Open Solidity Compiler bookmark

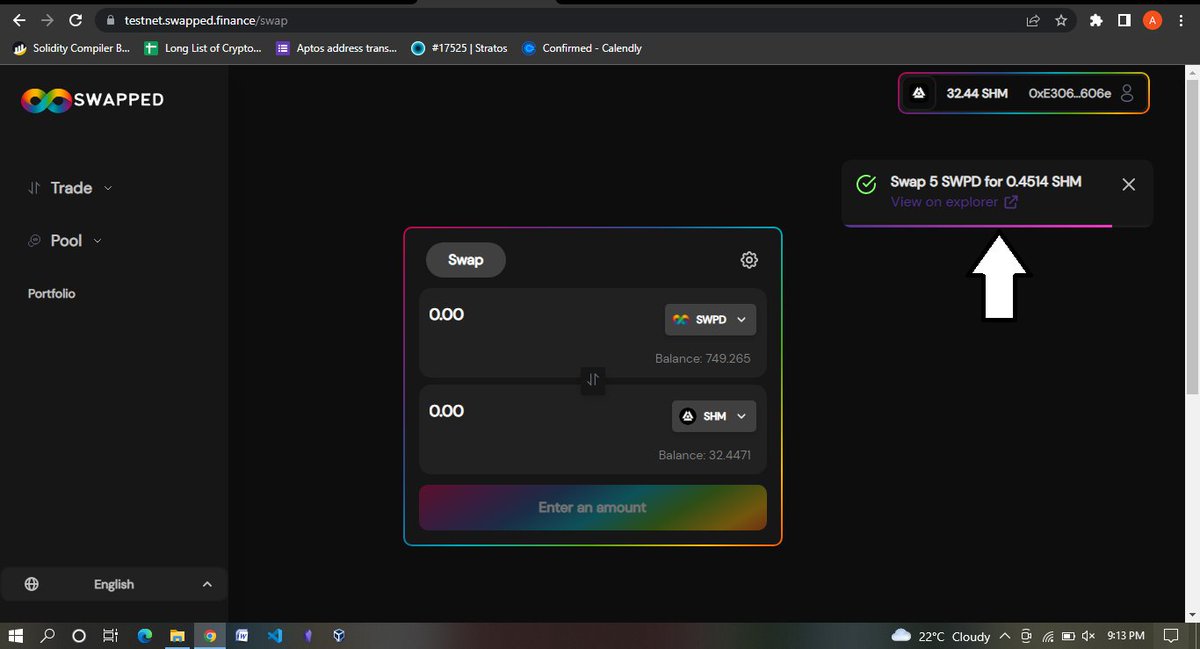point(71,48)
